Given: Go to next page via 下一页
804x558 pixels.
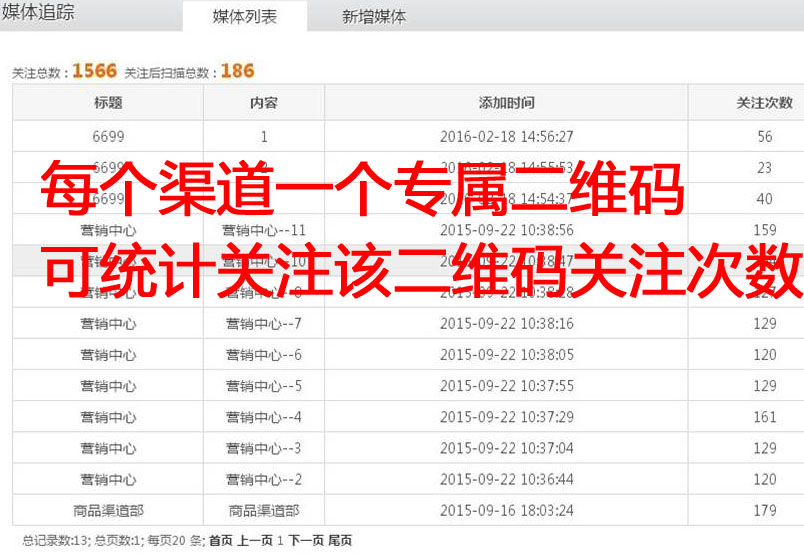Looking at the screenshot, I should pyautogui.click(x=306, y=541).
